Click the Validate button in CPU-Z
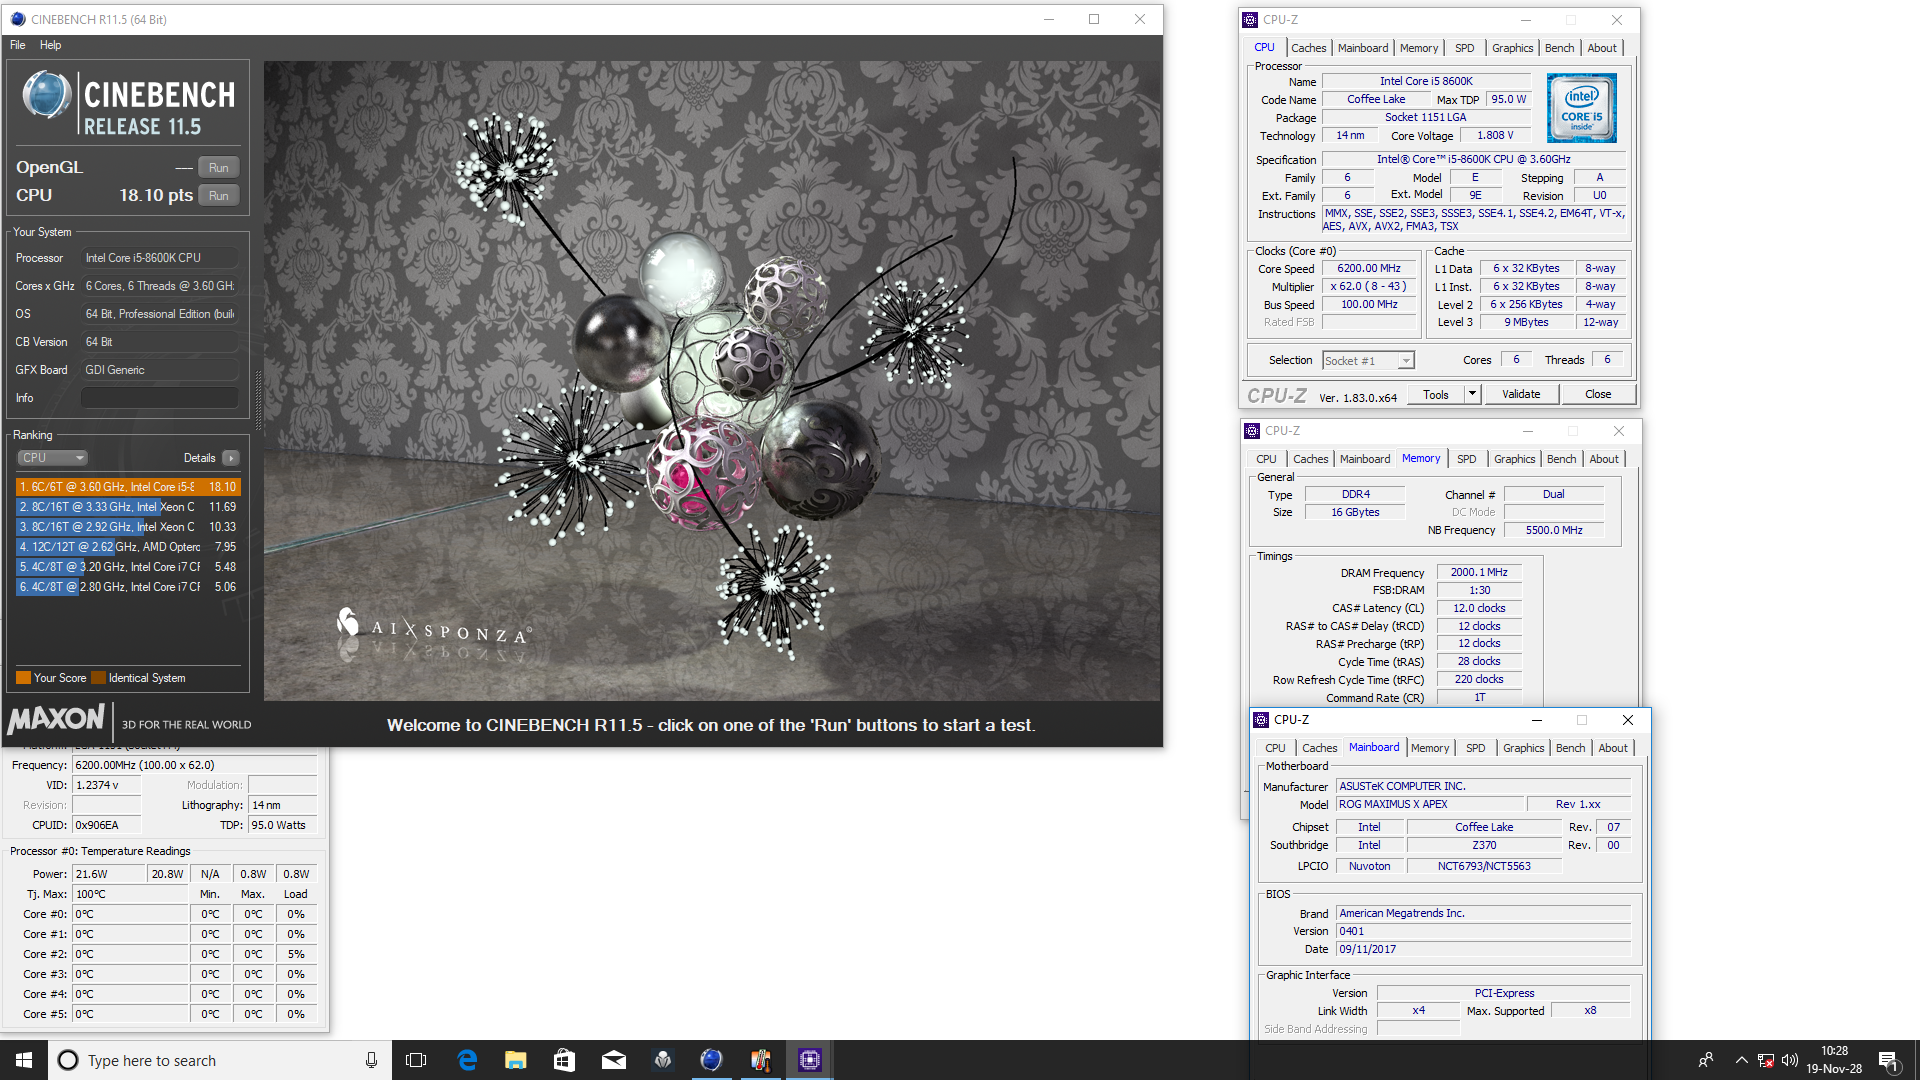 (x=1521, y=394)
